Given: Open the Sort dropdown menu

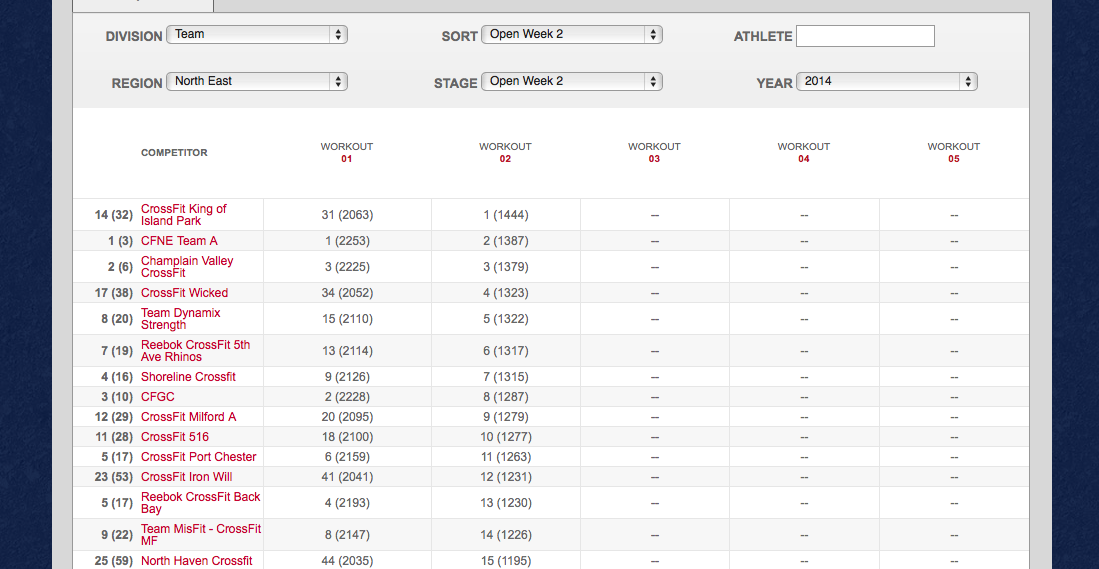Looking at the screenshot, I should pos(572,34).
